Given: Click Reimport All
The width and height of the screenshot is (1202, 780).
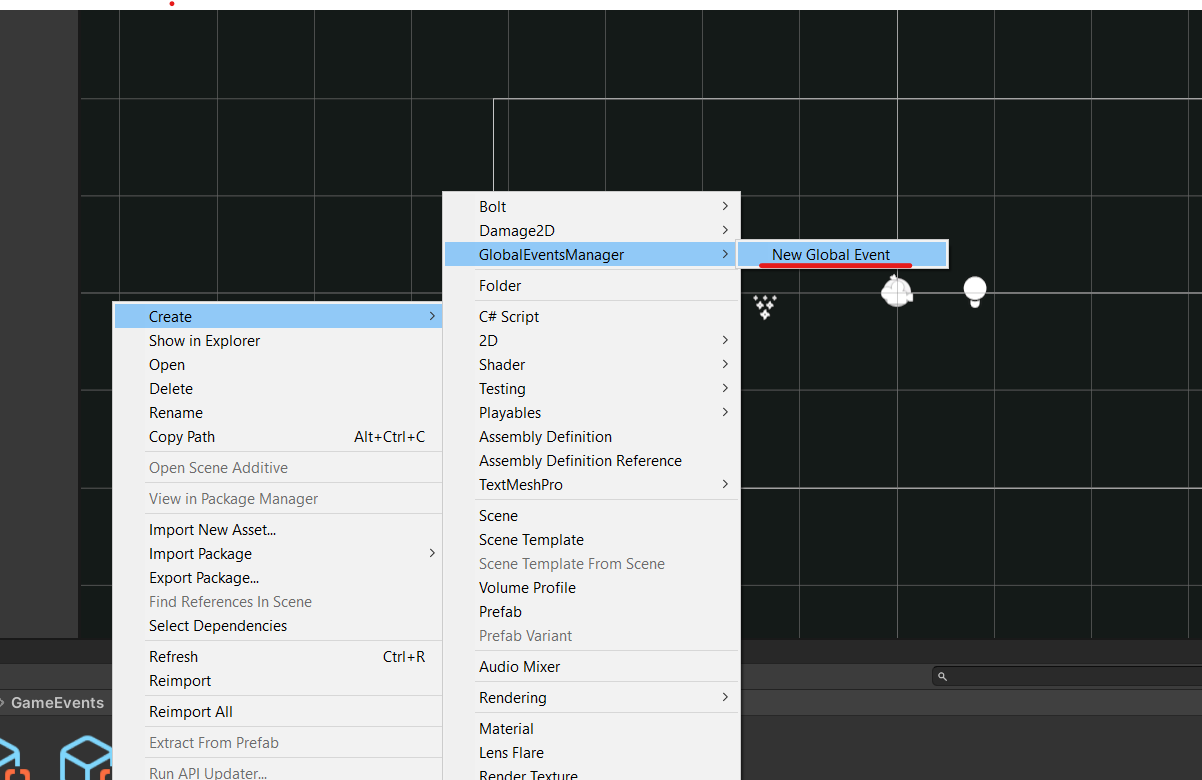Looking at the screenshot, I should coord(190,711).
